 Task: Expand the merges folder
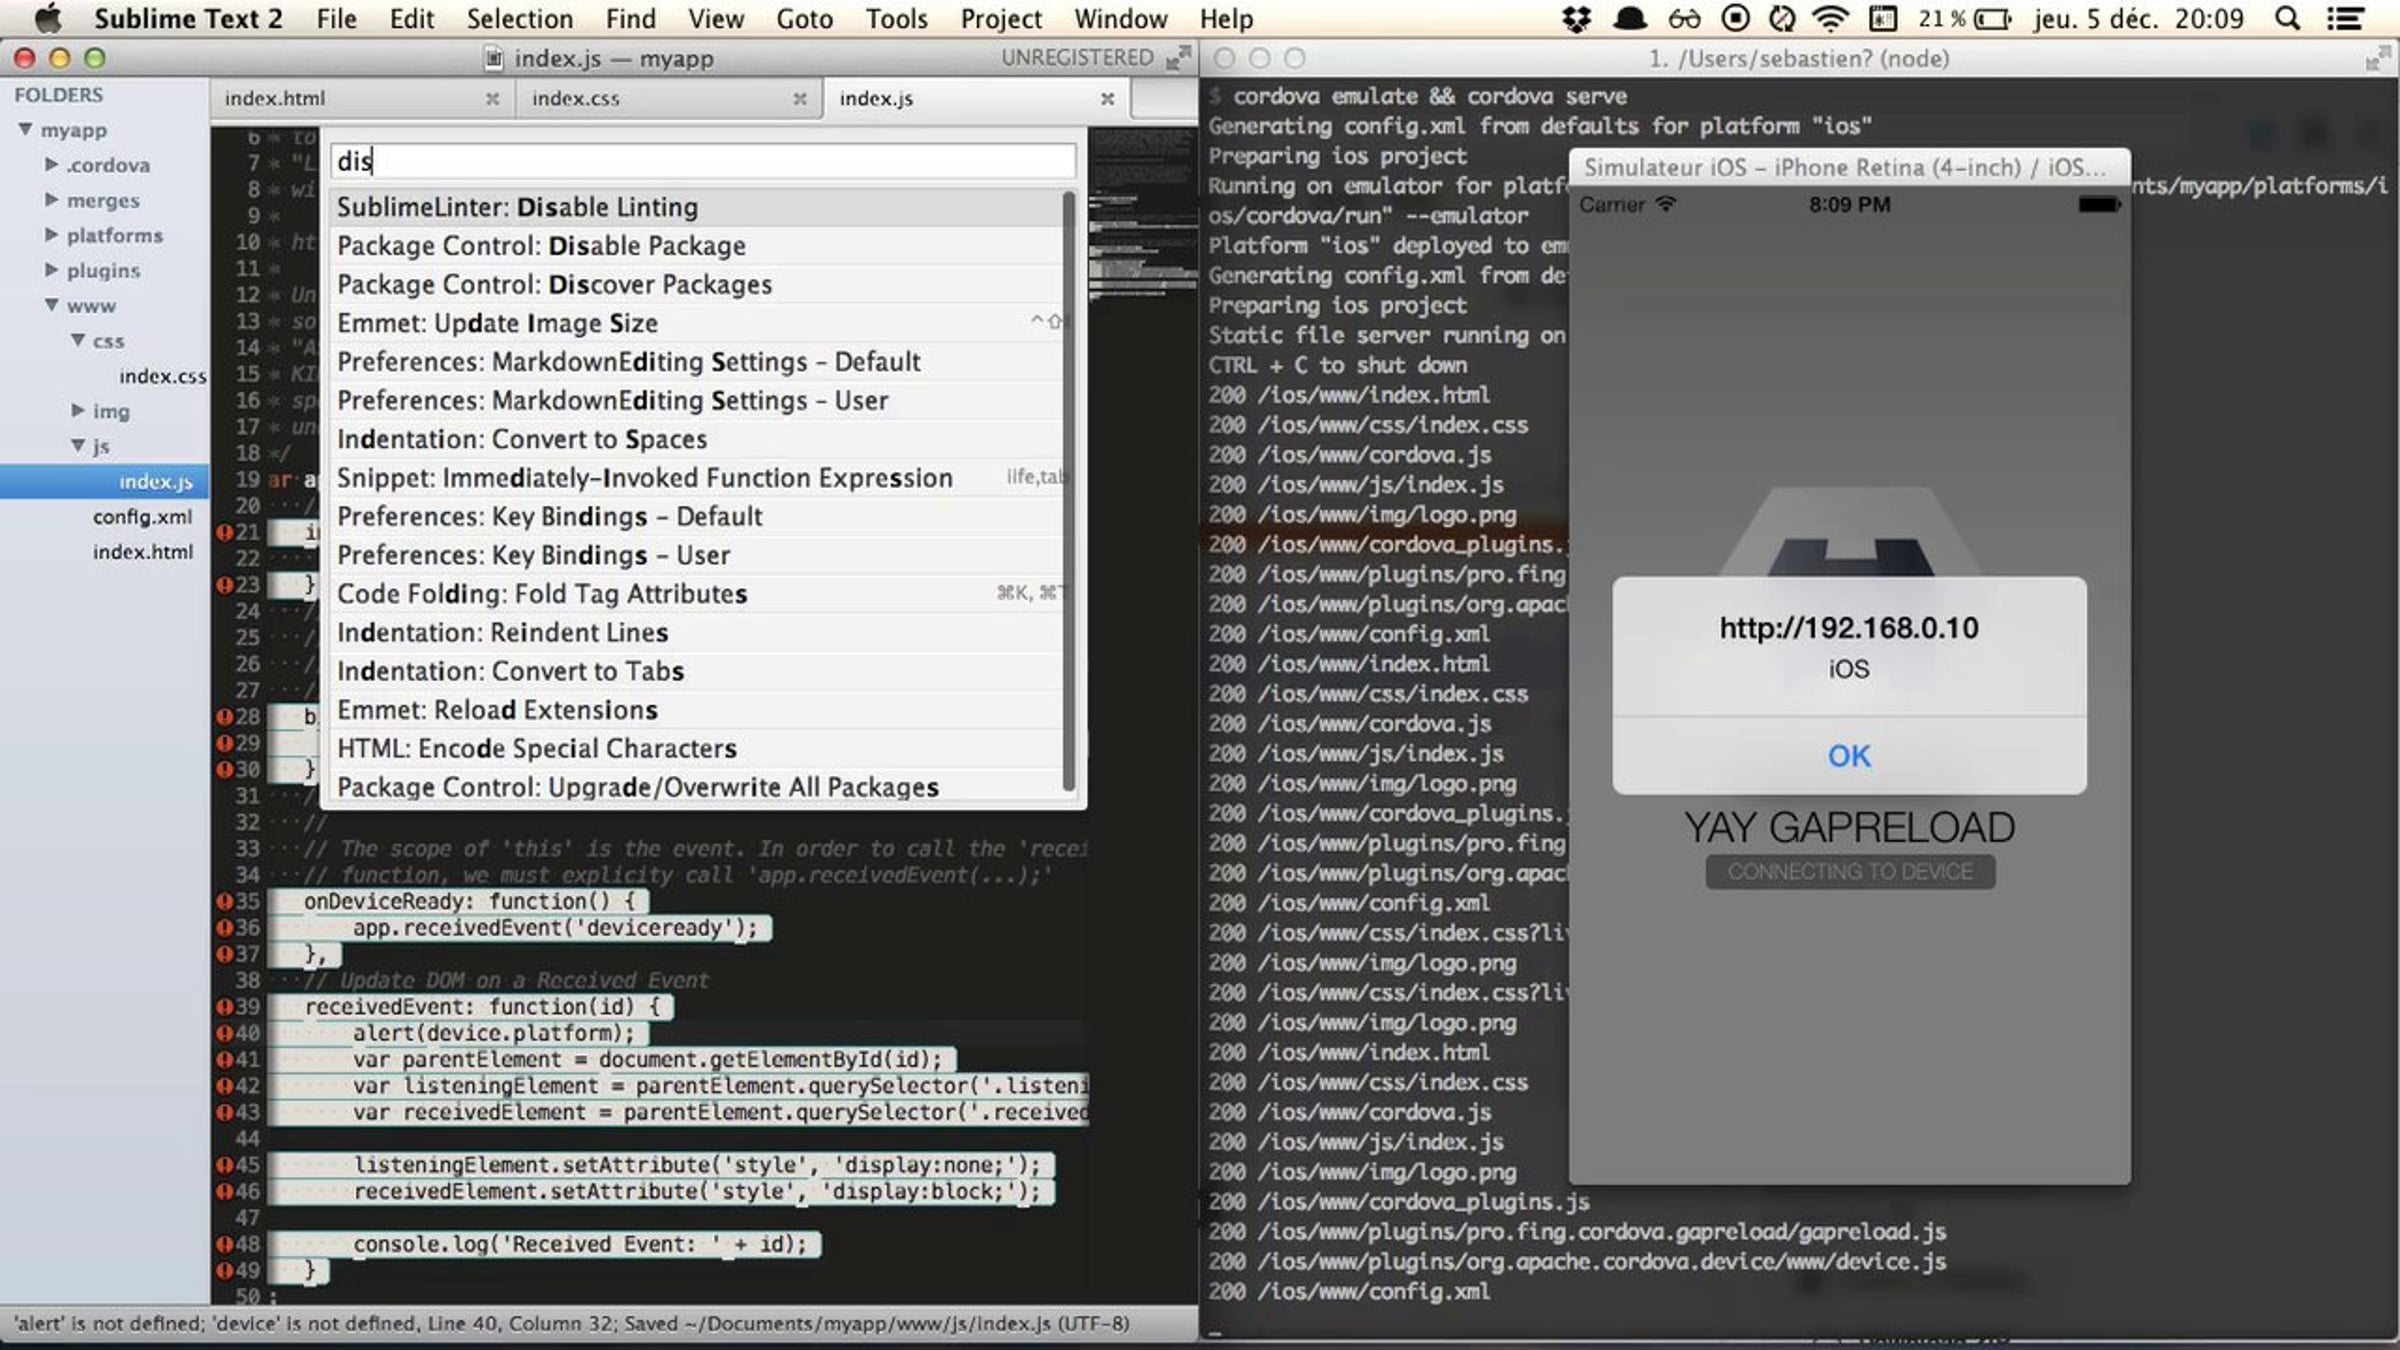[51, 199]
